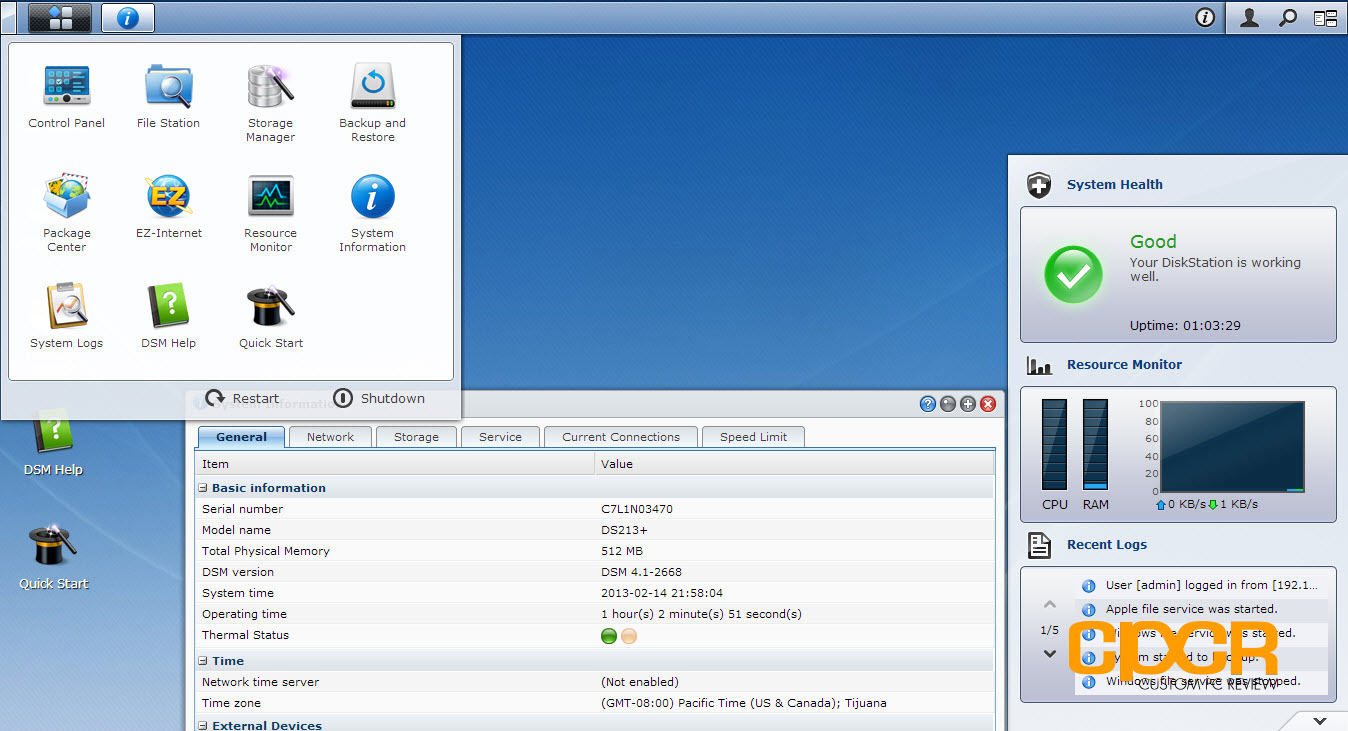Open Quick Start desktop shortcut
The width and height of the screenshot is (1348, 731).
pos(54,558)
